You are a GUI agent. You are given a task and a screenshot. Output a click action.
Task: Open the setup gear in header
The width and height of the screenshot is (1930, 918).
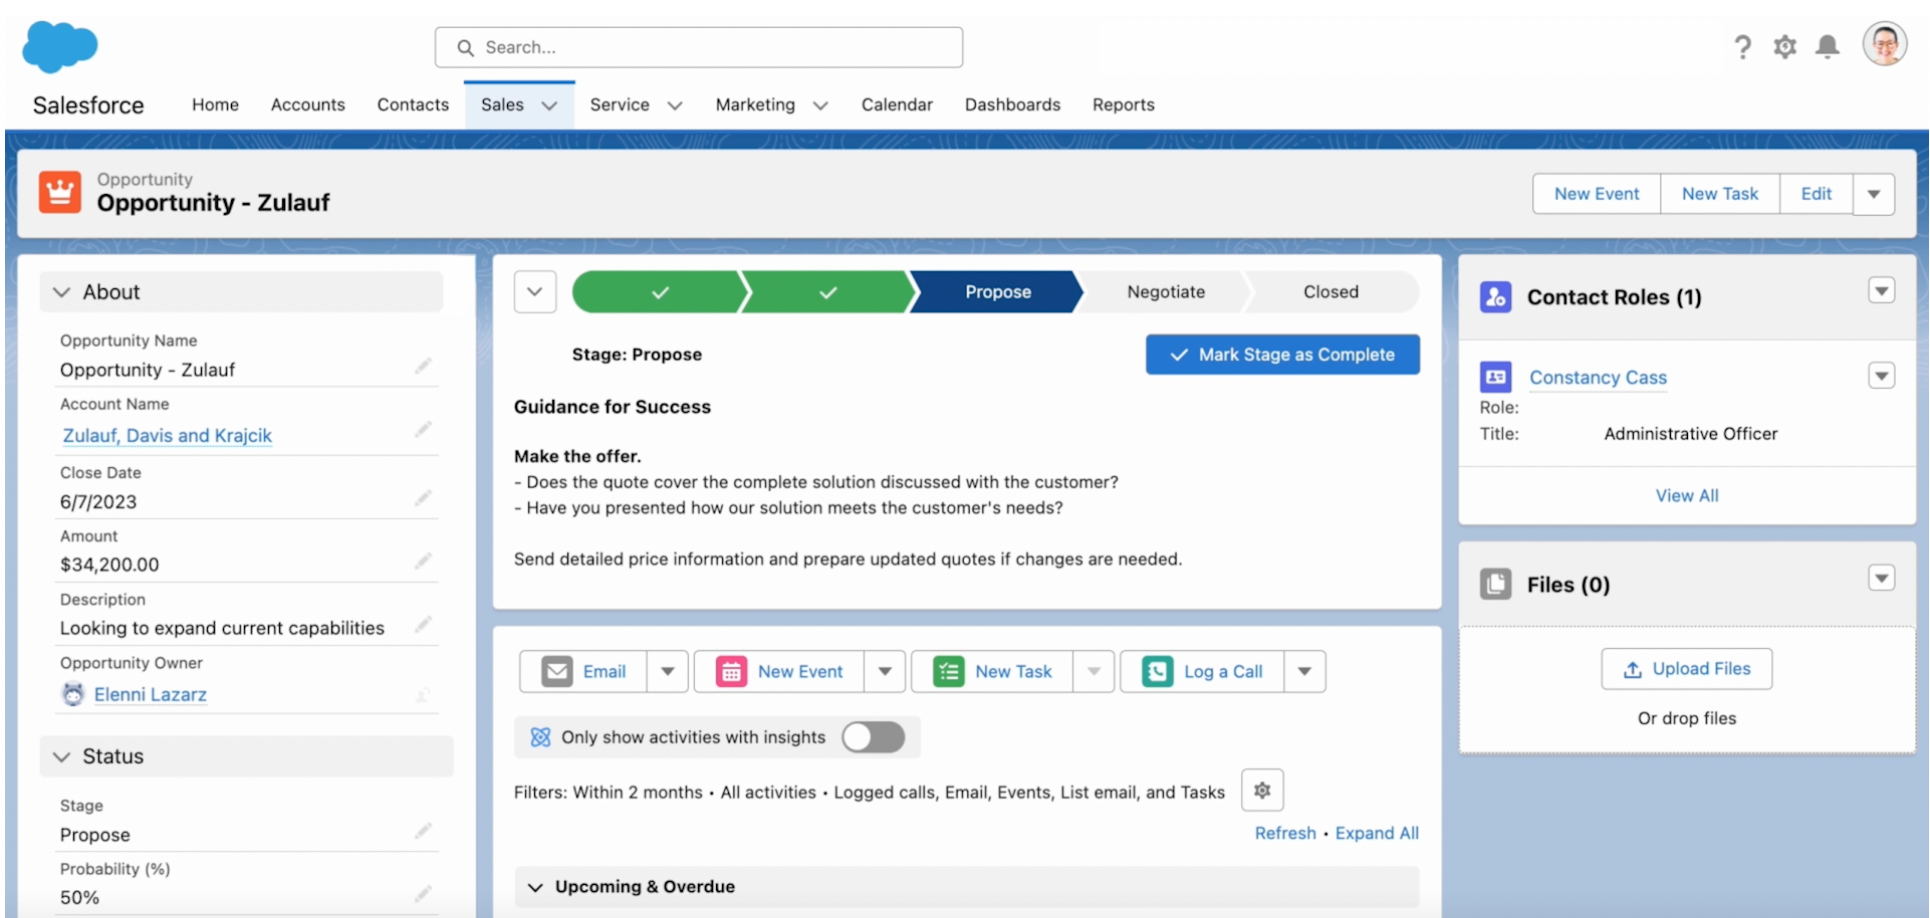(1785, 47)
